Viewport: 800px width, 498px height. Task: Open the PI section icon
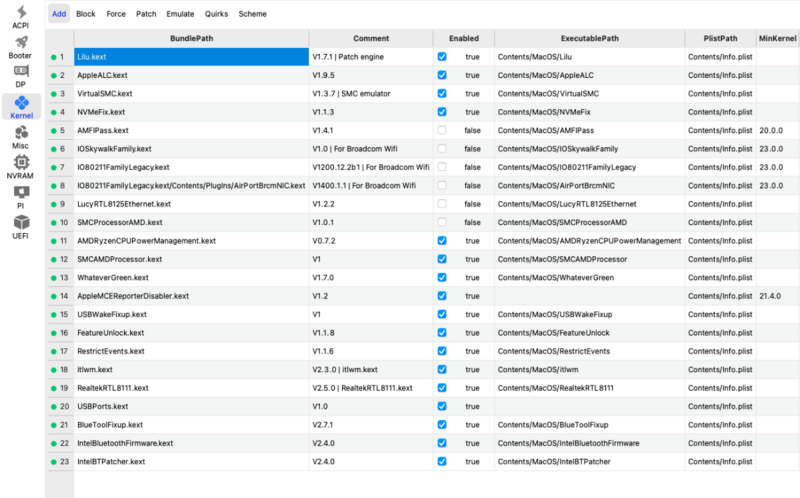20,195
